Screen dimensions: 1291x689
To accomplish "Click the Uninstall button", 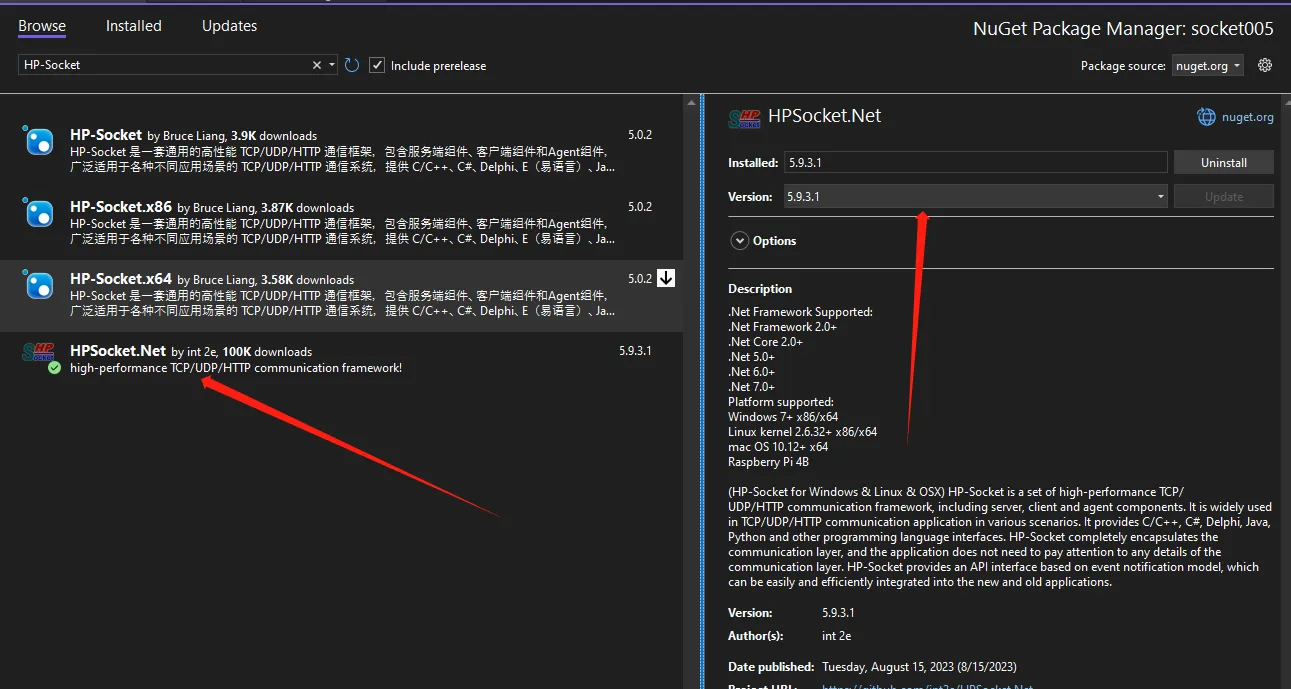I will (x=1224, y=162).
